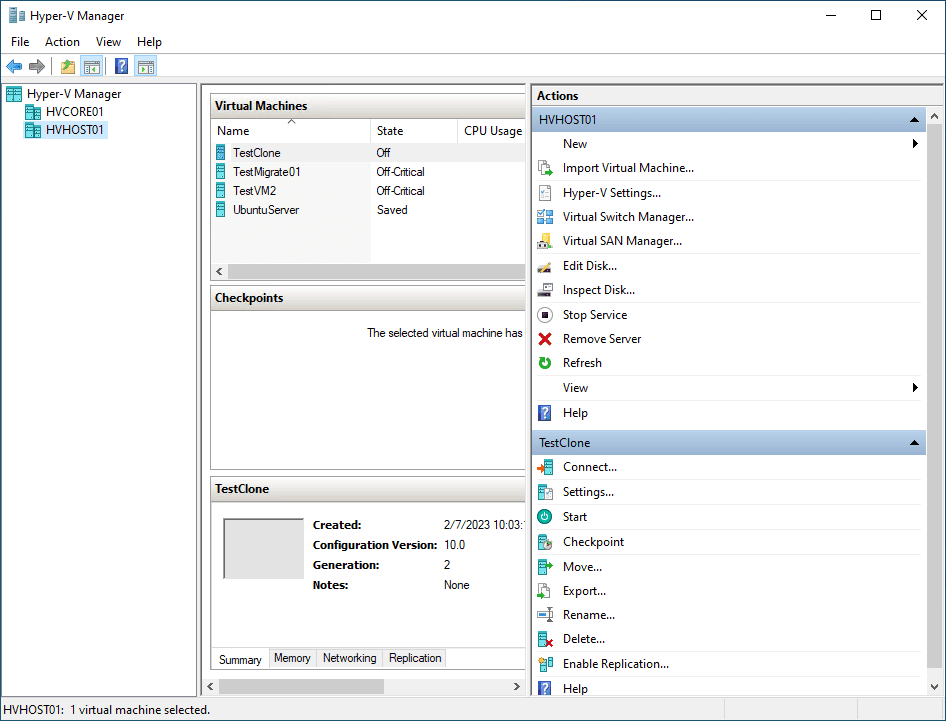Open the Action menu
The width and height of the screenshot is (946, 721).
pos(62,42)
